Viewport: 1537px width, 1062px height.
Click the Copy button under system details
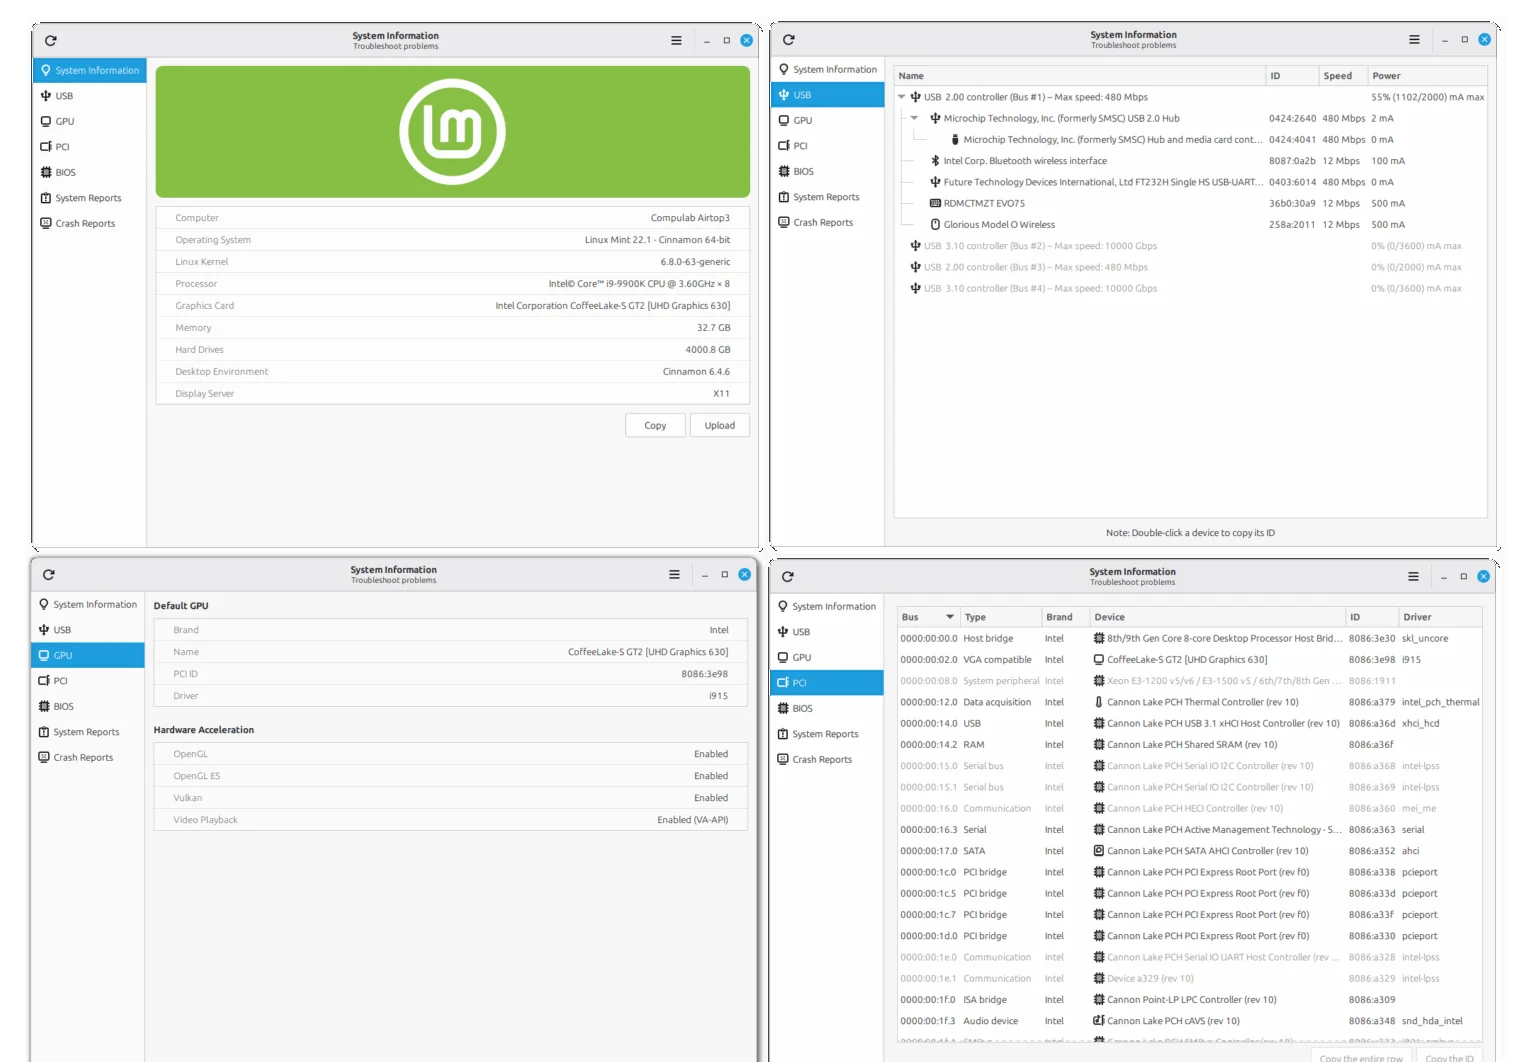click(x=655, y=426)
